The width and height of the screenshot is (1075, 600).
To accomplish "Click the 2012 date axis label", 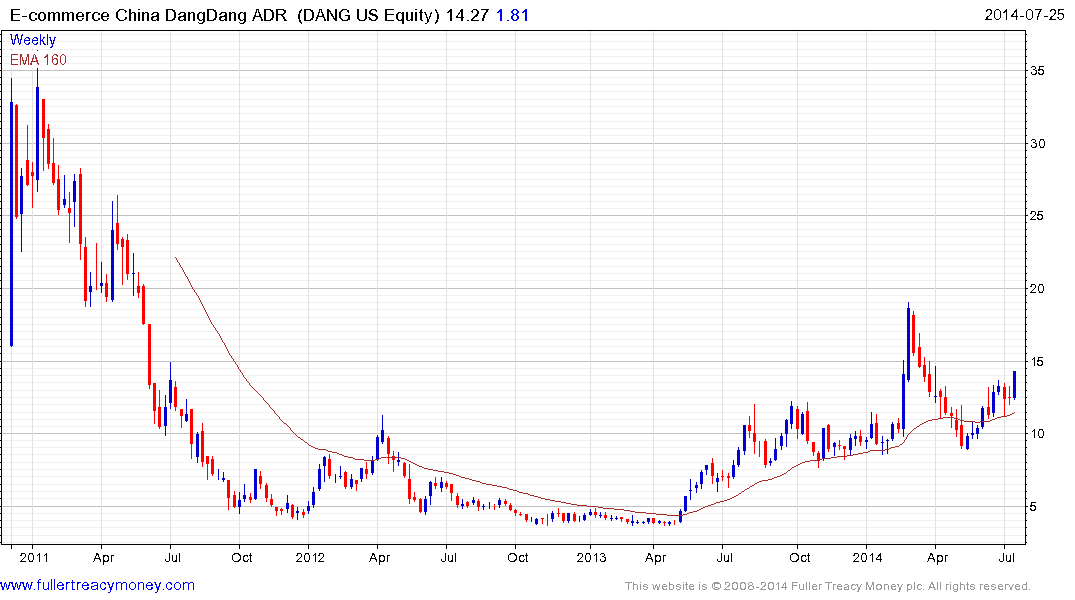I will pyautogui.click(x=310, y=557).
